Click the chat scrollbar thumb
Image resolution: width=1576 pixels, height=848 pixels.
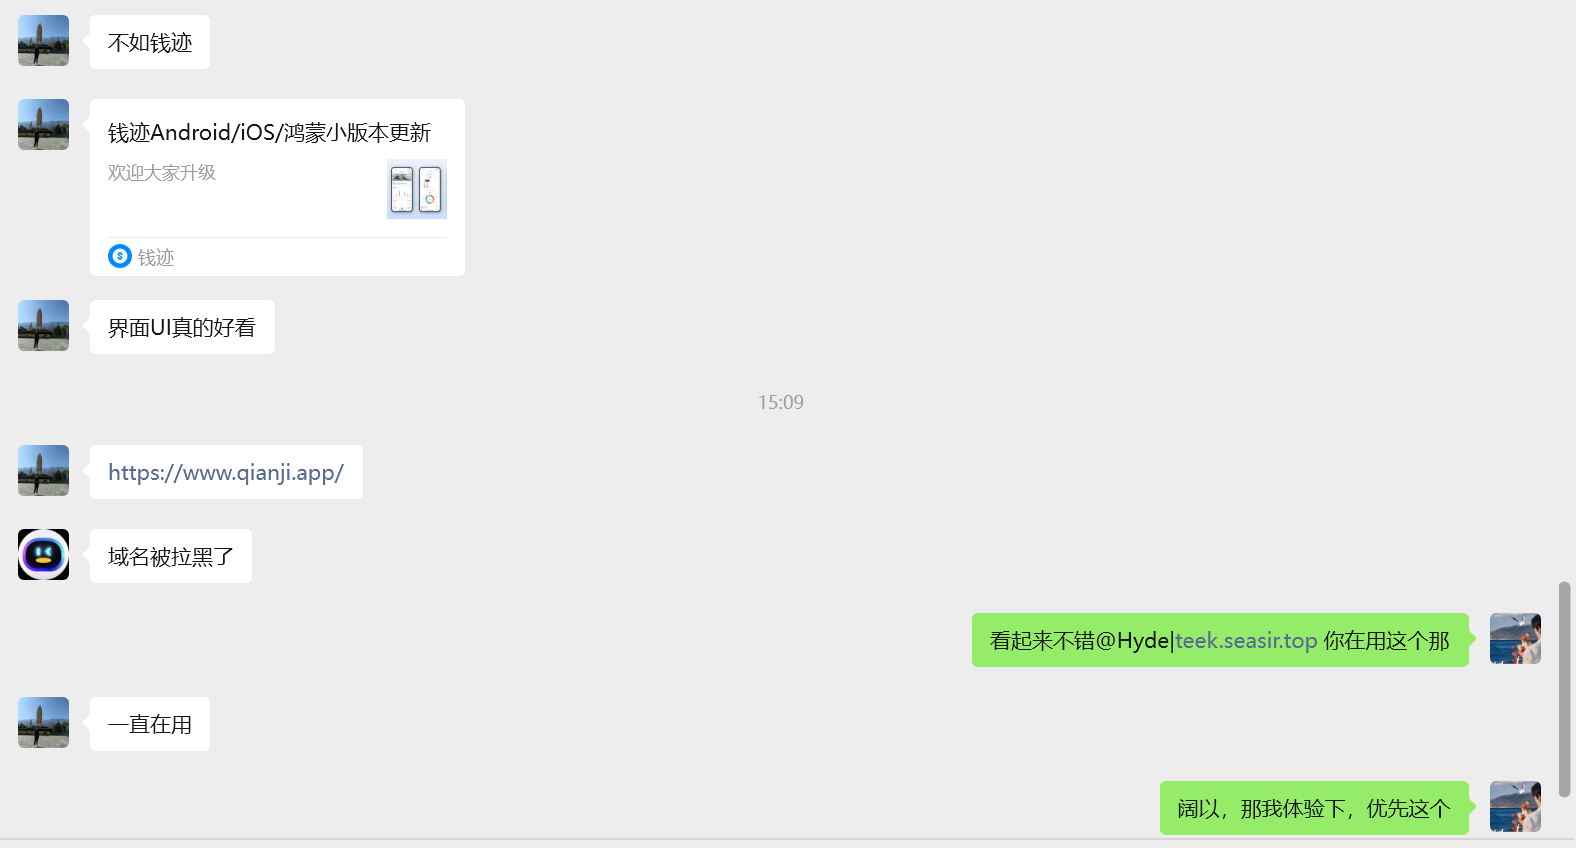[x=1565, y=689]
